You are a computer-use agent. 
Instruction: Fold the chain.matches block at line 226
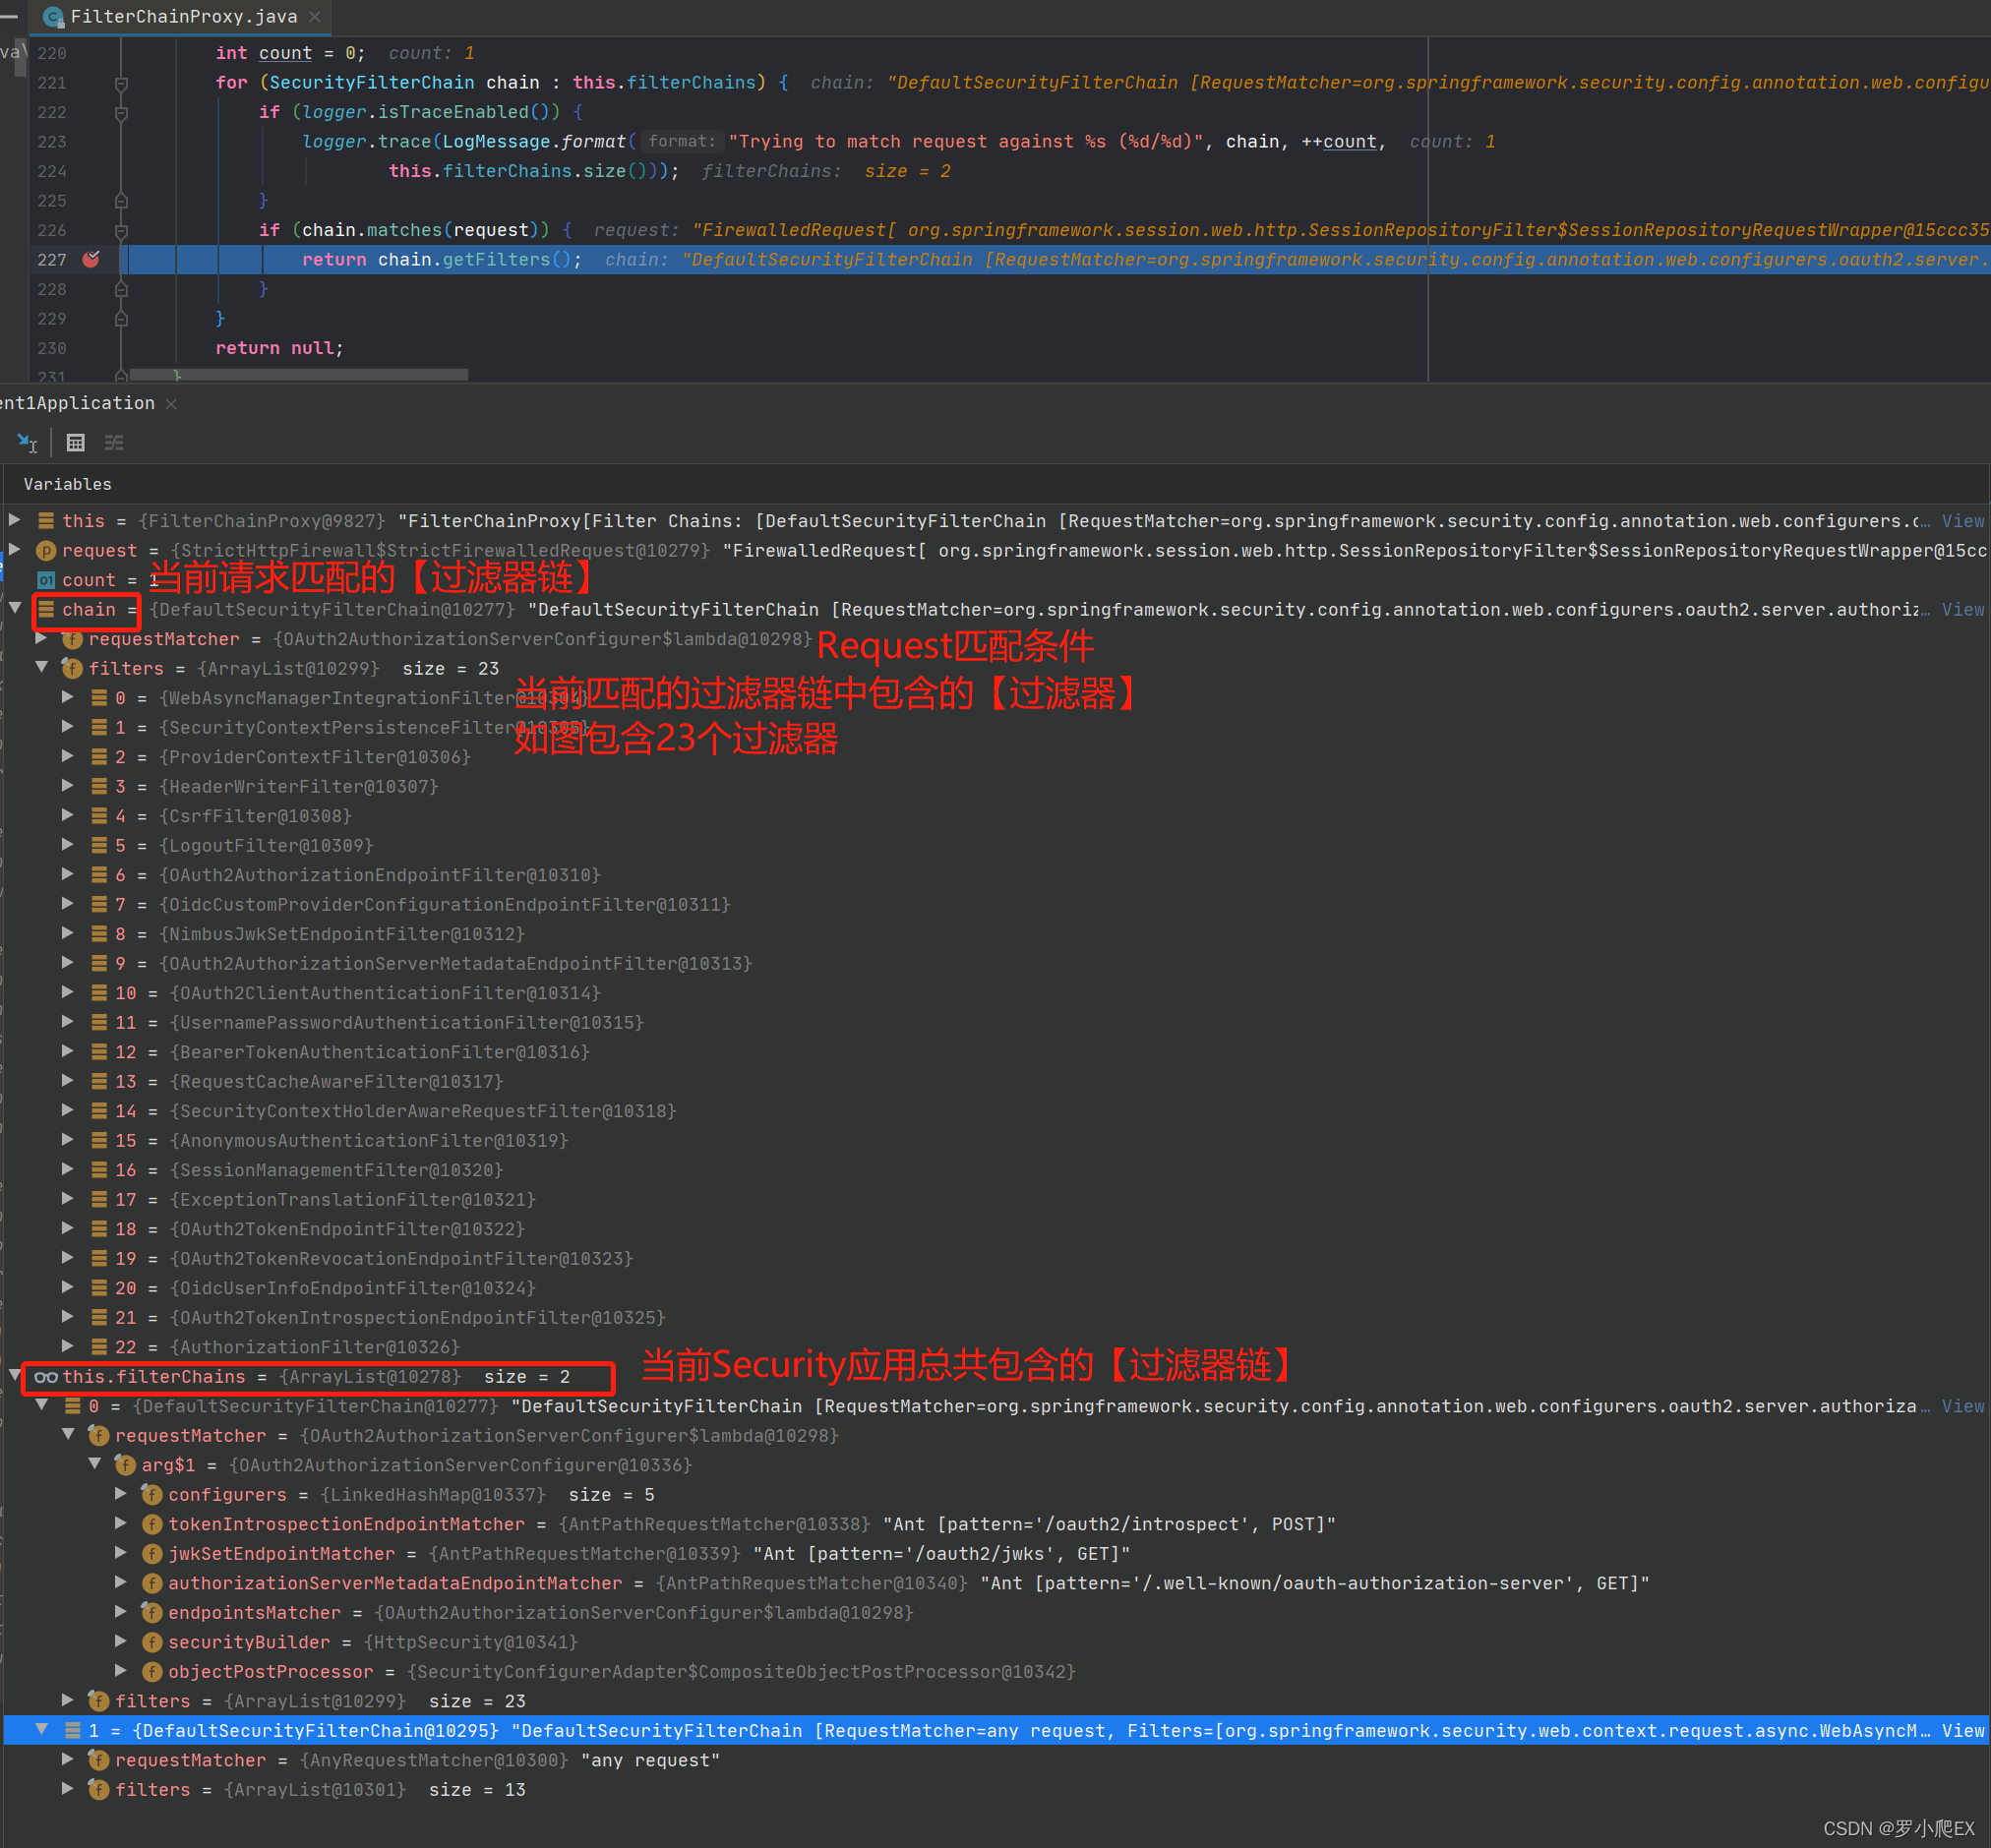tap(121, 231)
